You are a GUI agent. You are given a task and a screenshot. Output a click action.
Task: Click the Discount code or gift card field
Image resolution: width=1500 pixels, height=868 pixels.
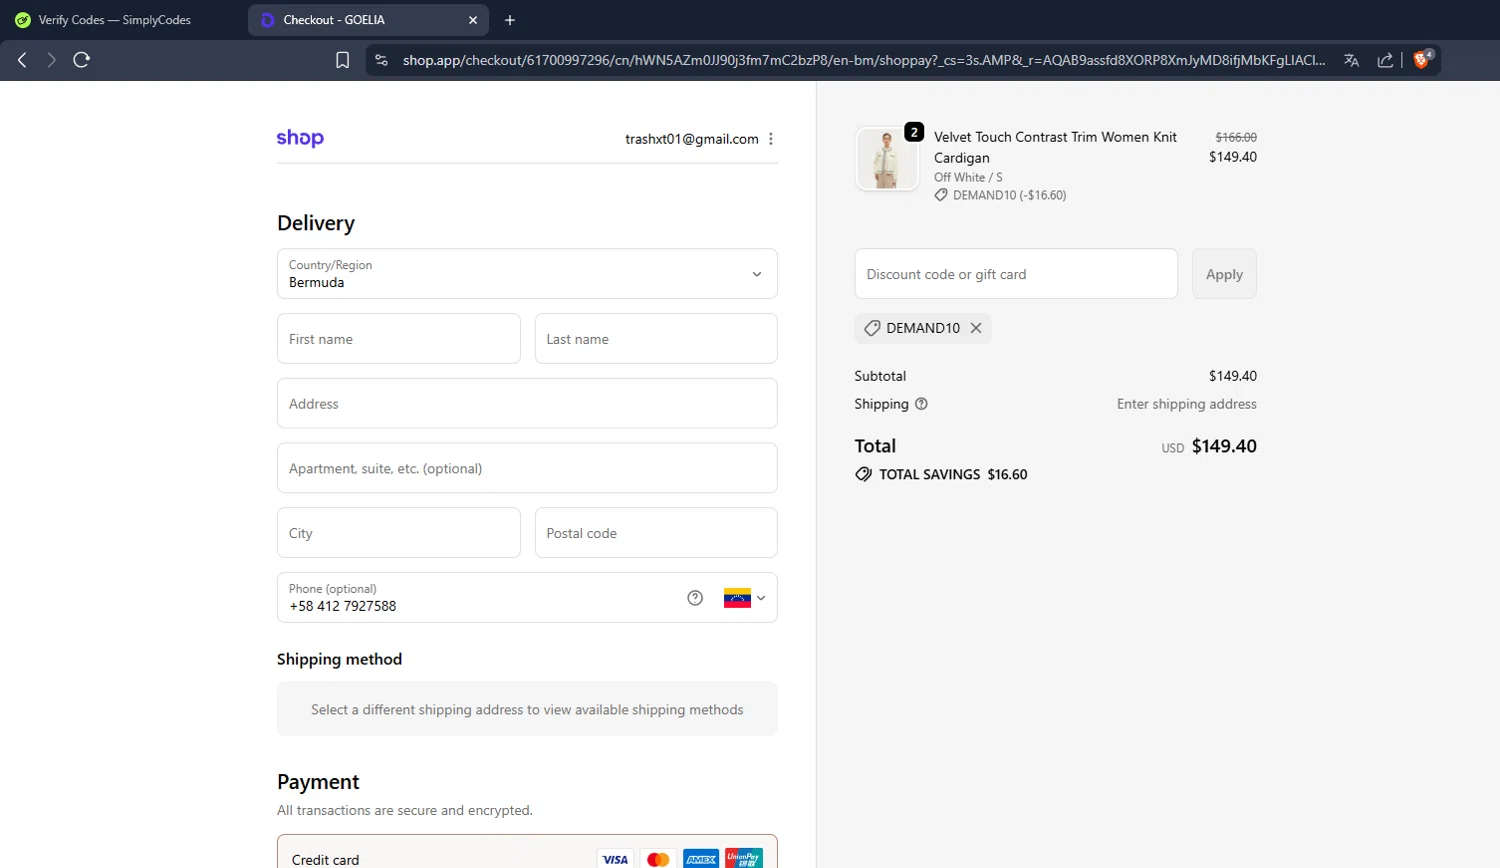(1016, 274)
